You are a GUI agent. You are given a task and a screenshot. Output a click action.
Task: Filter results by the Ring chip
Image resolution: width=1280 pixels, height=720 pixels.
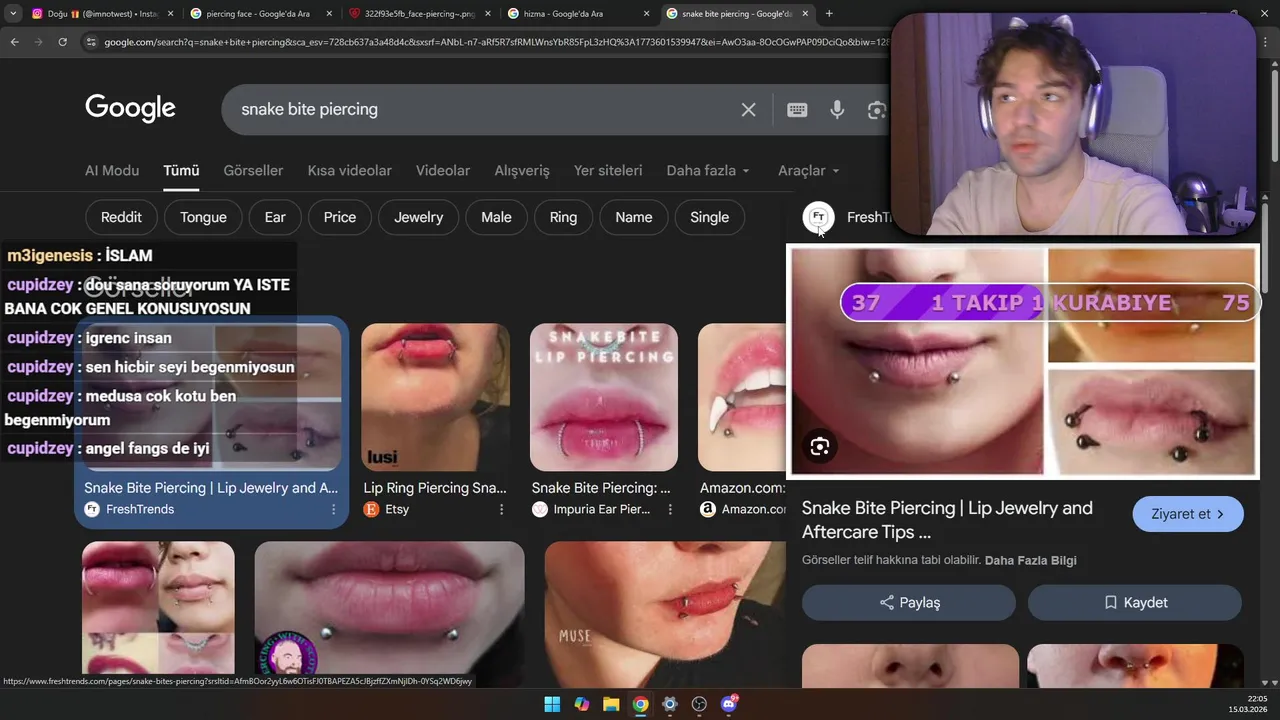[x=563, y=217]
